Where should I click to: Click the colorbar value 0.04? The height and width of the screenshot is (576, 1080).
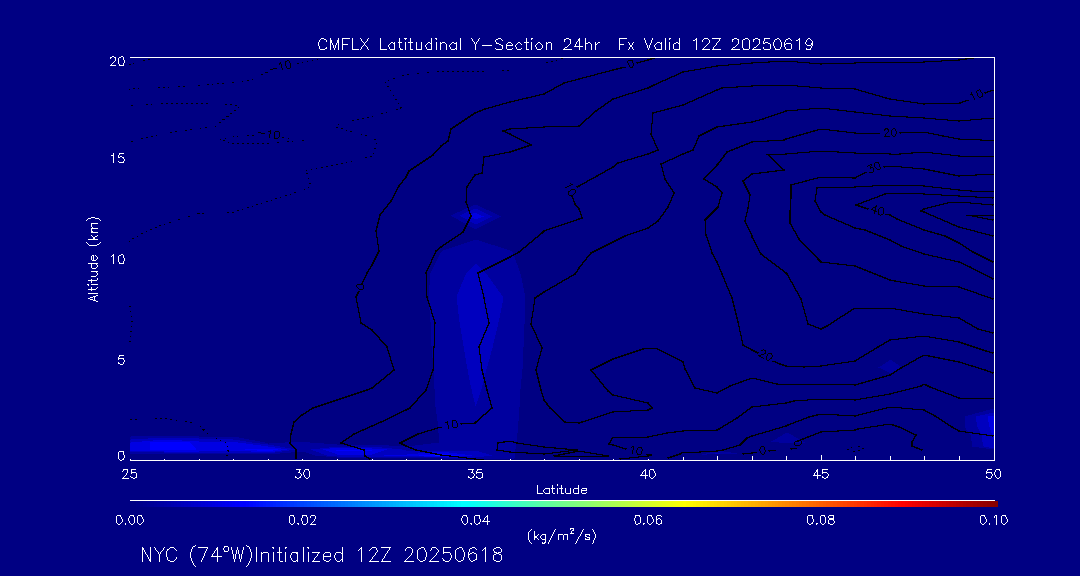(x=475, y=520)
